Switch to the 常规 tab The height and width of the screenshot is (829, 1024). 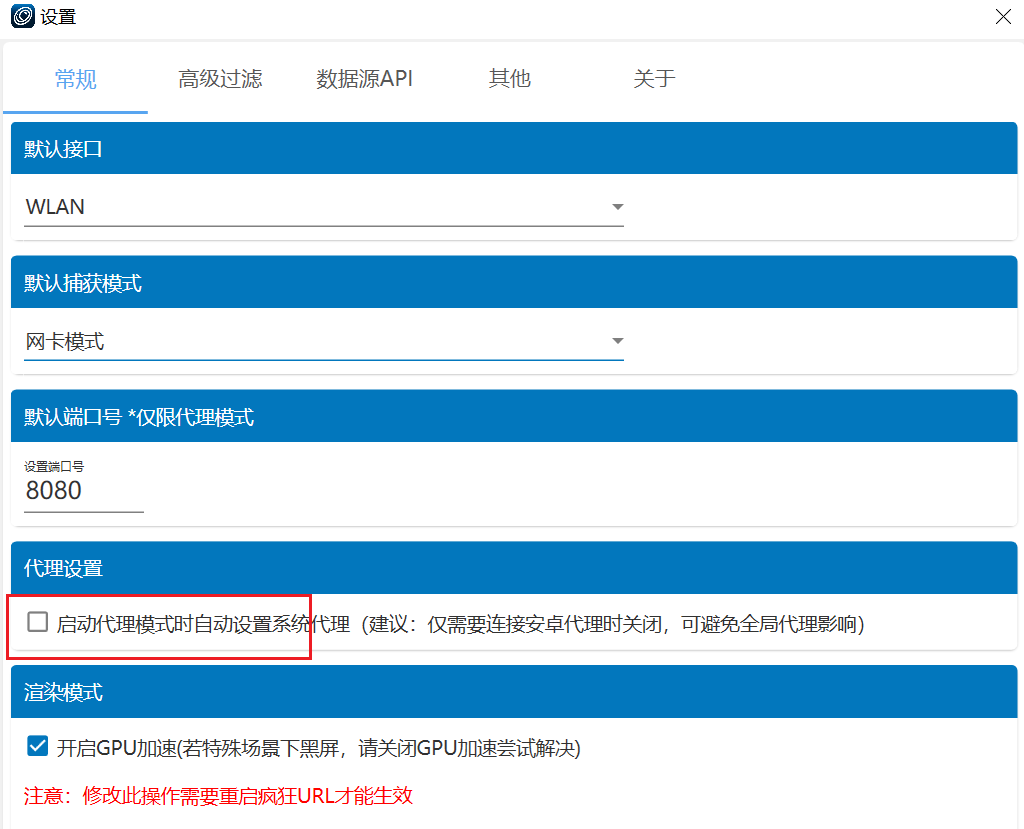click(76, 79)
